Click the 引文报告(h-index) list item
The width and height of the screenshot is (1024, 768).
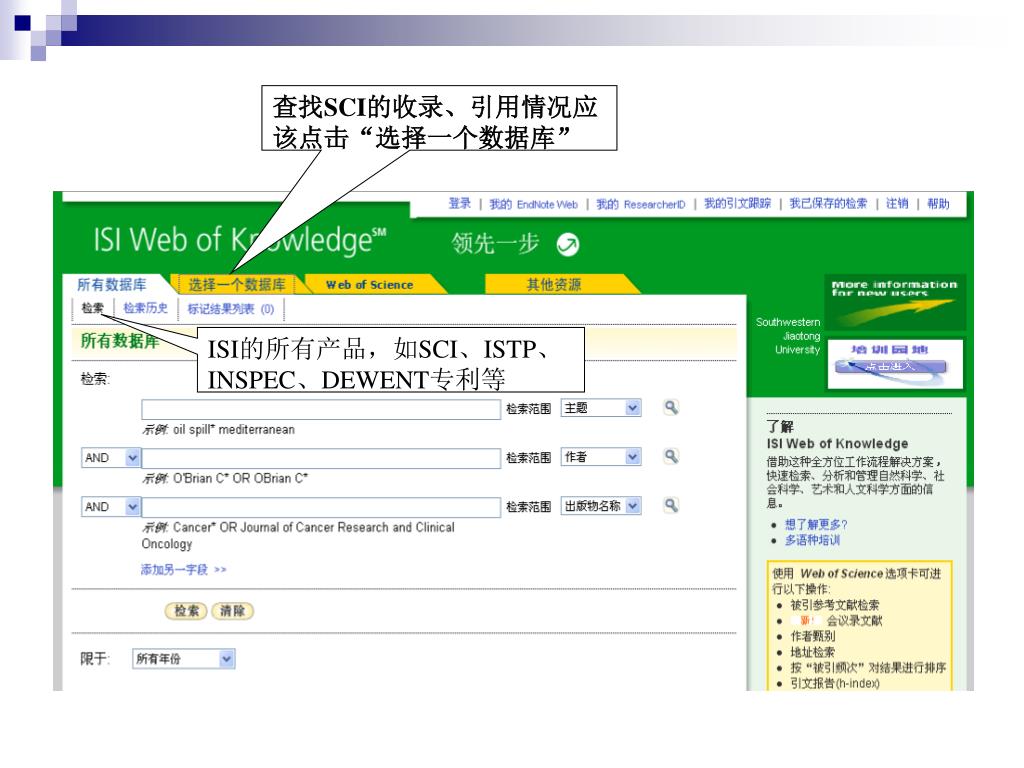pos(835,683)
